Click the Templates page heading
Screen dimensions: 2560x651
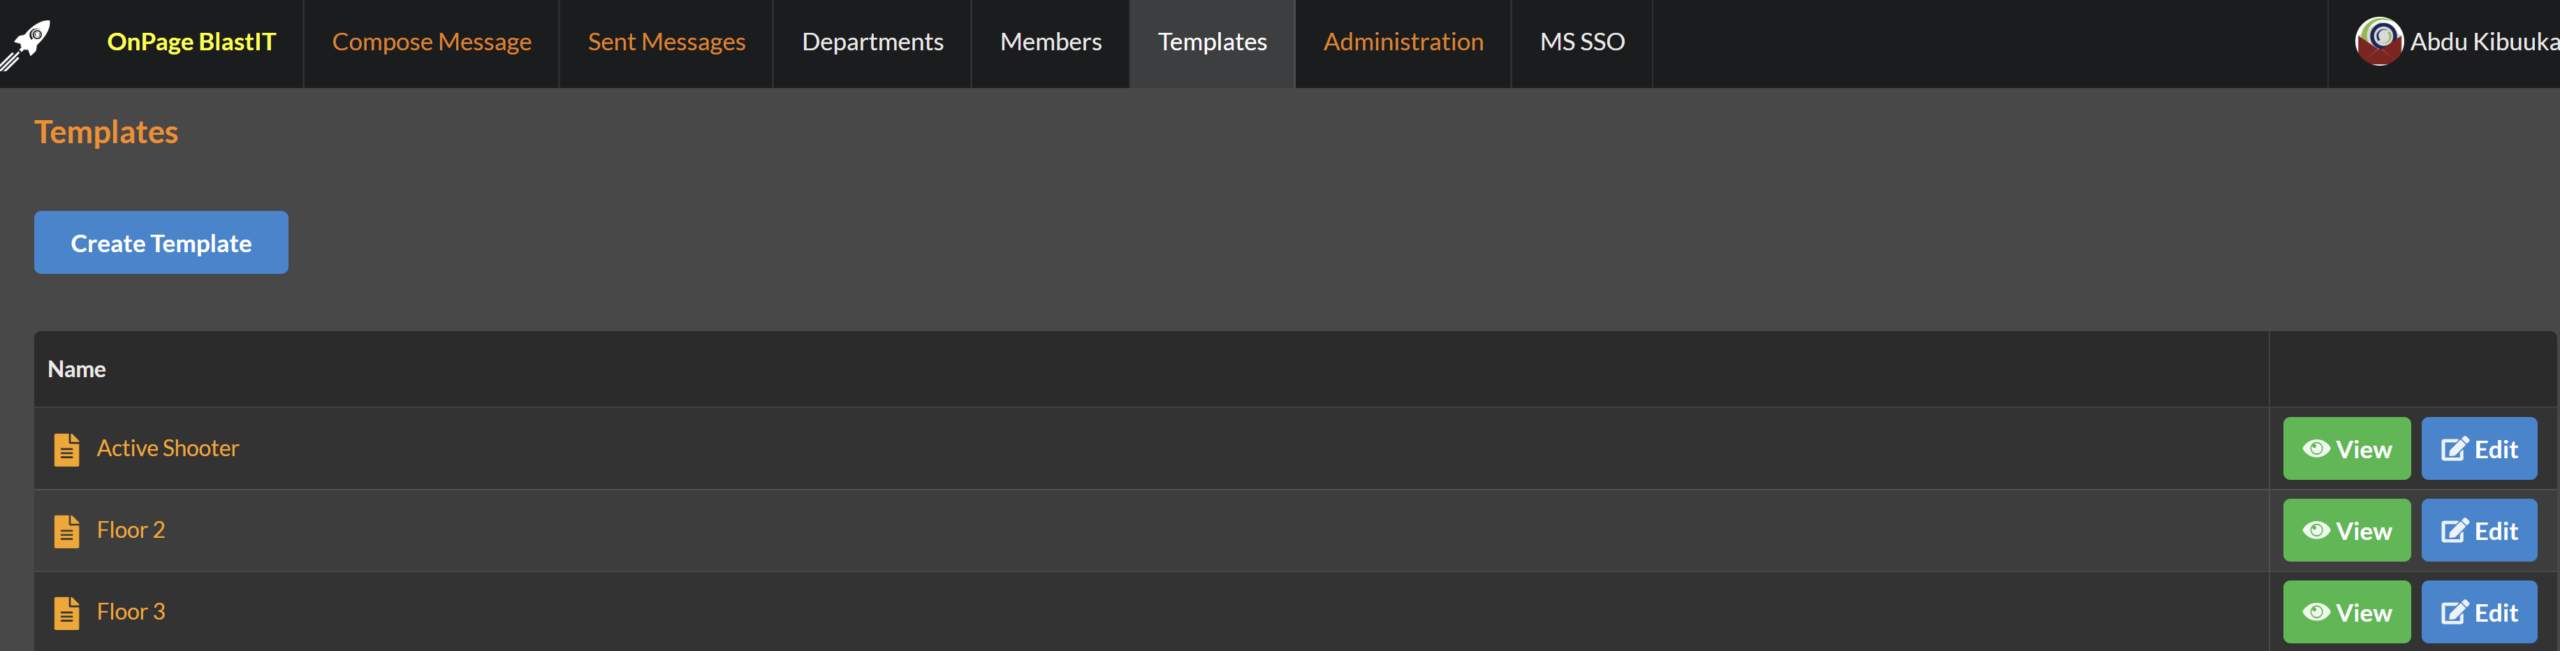coord(106,132)
